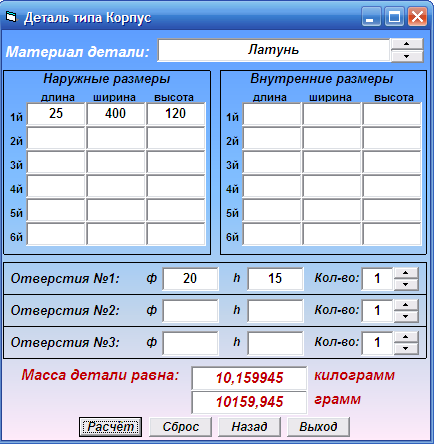Click material spinner down arrow
434x444 pixels.
[407, 56]
